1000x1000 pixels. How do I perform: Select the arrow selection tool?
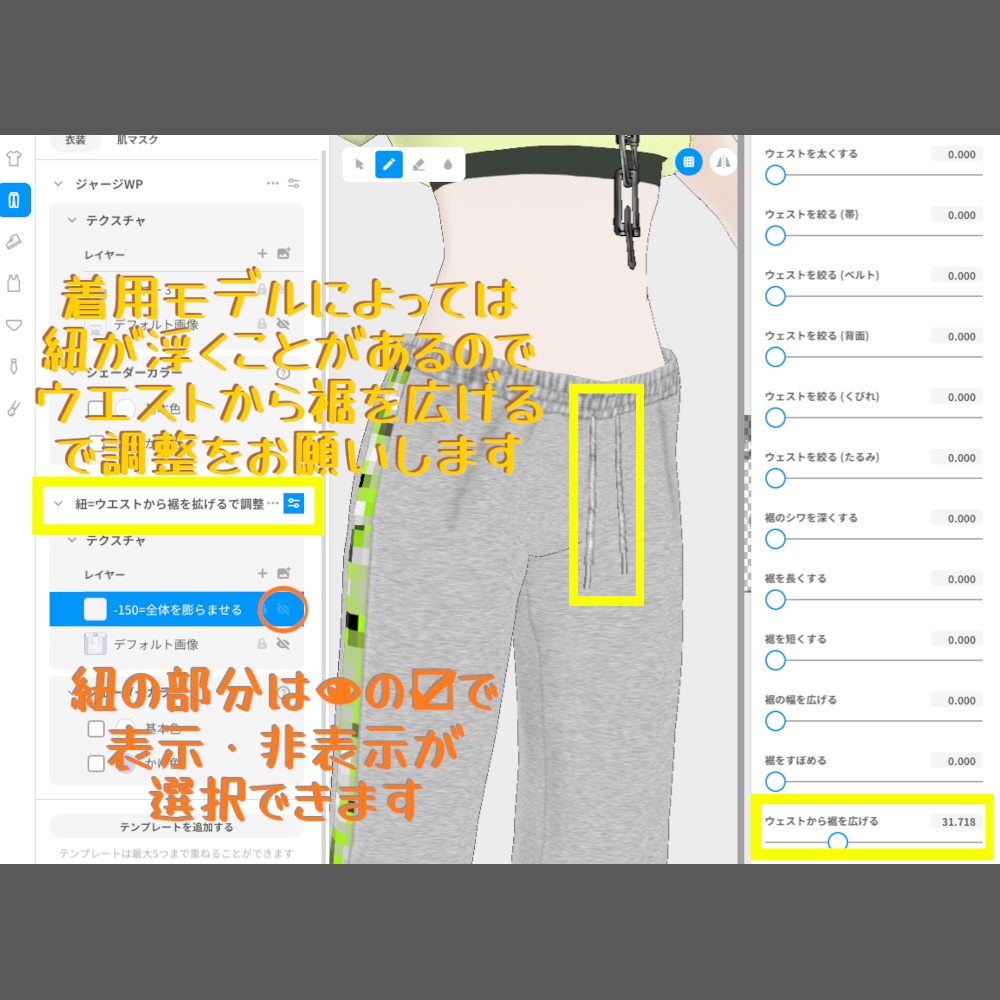pyautogui.click(x=359, y=164)
